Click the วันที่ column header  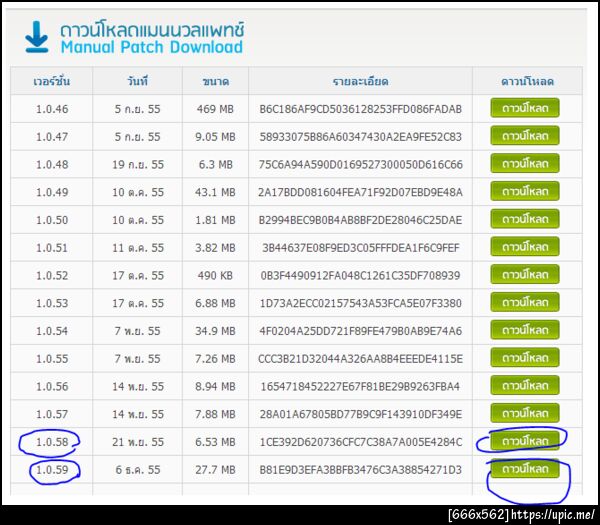coord(138,81)
